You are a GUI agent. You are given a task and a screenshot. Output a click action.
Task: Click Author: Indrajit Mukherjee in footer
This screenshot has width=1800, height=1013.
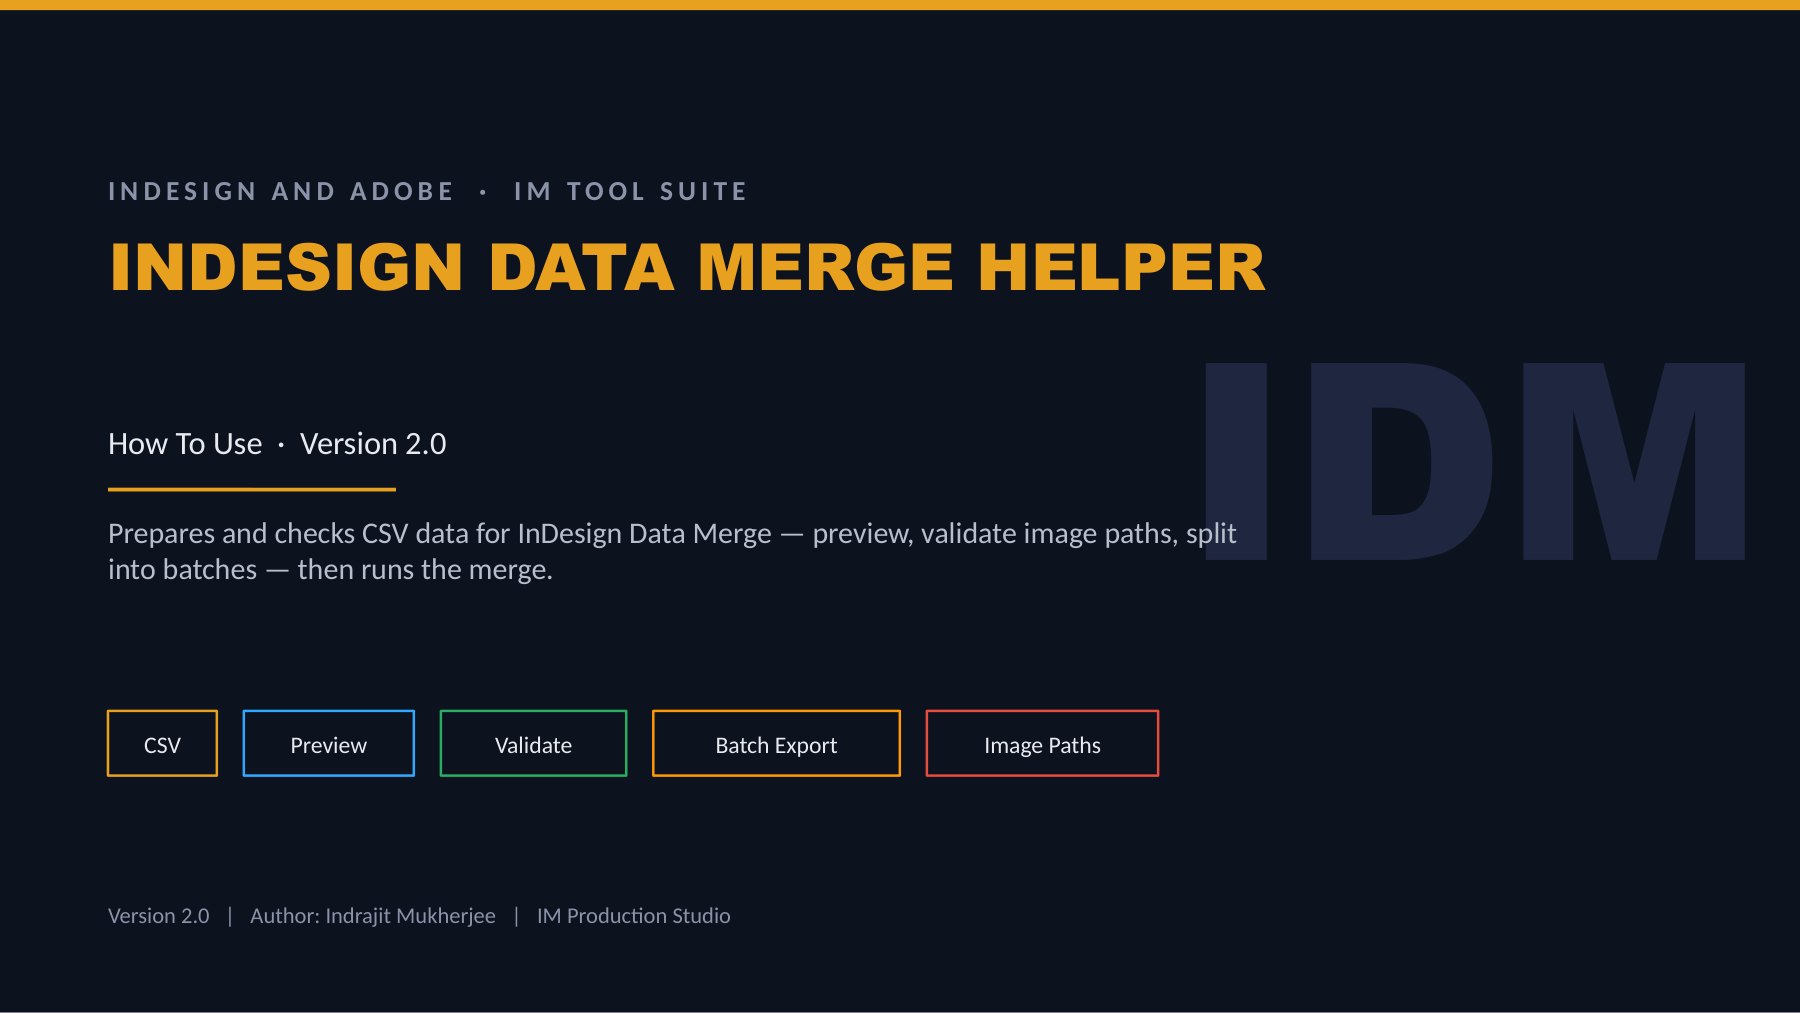click(x=373, y=915)
